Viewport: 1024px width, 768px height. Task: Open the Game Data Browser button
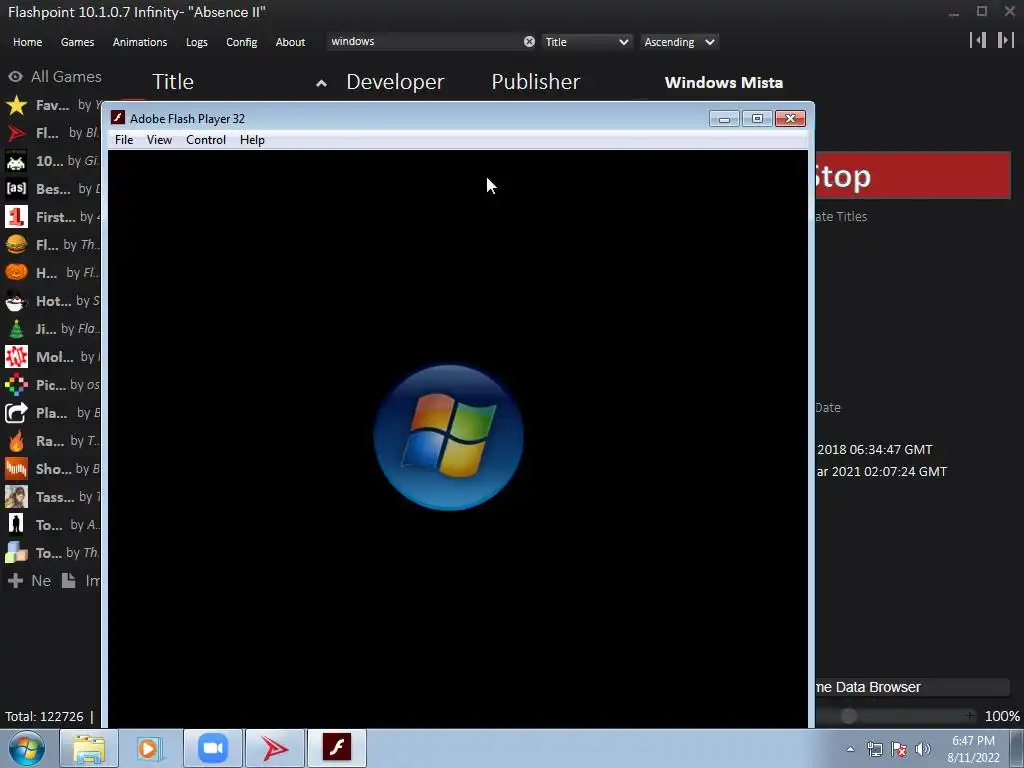coord(912,687)
